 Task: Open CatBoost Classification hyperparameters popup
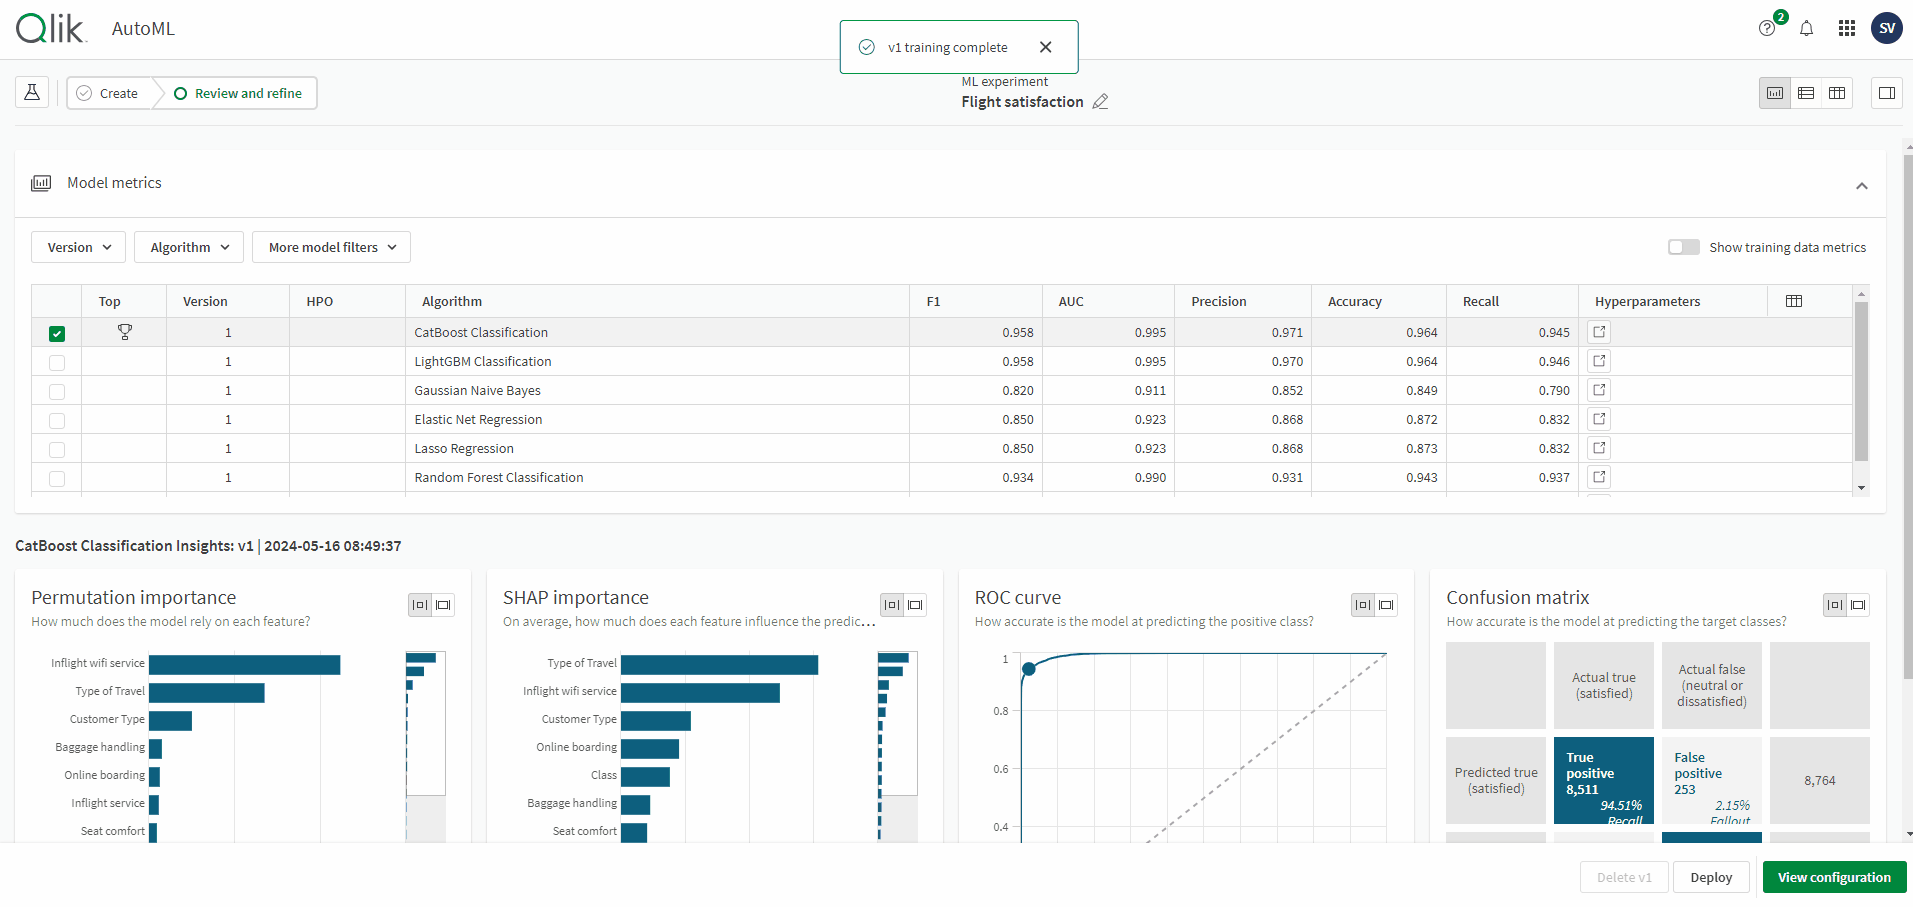pyautogui.click(x=1599, y=332)
